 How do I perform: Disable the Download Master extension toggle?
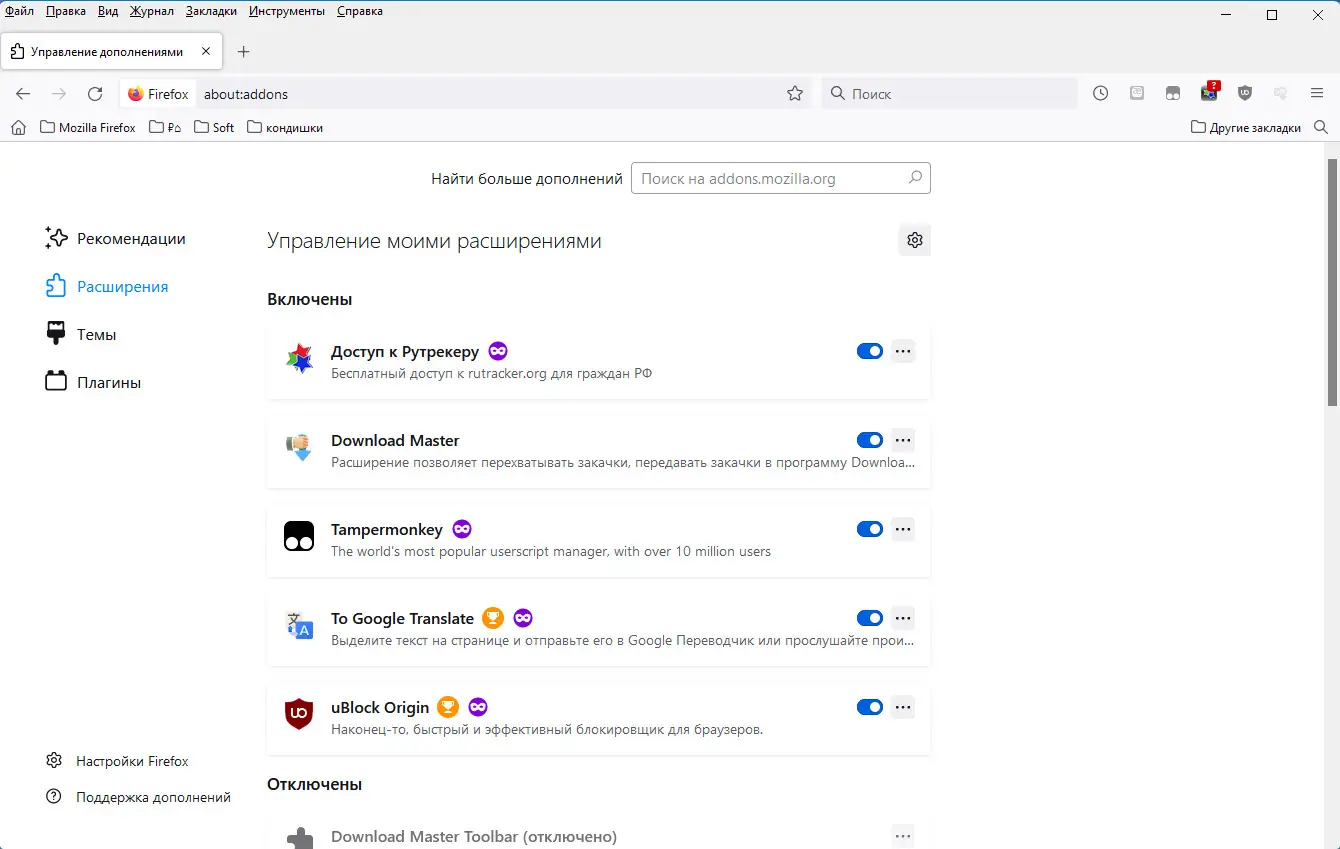click(870, 440)
